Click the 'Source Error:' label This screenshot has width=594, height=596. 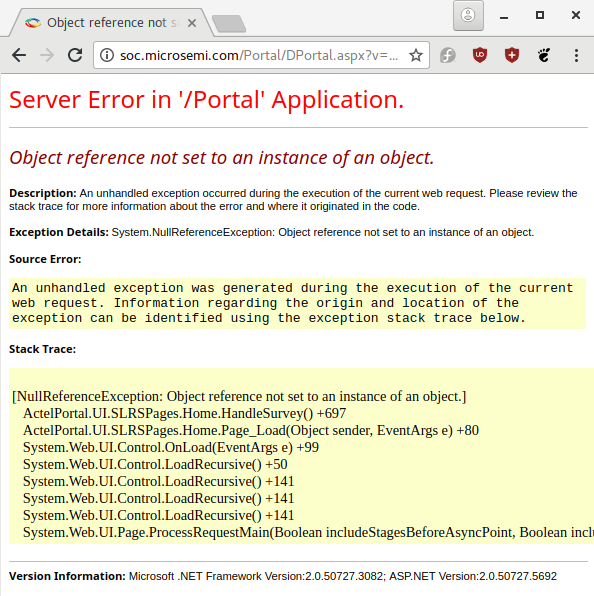[45, 259]
